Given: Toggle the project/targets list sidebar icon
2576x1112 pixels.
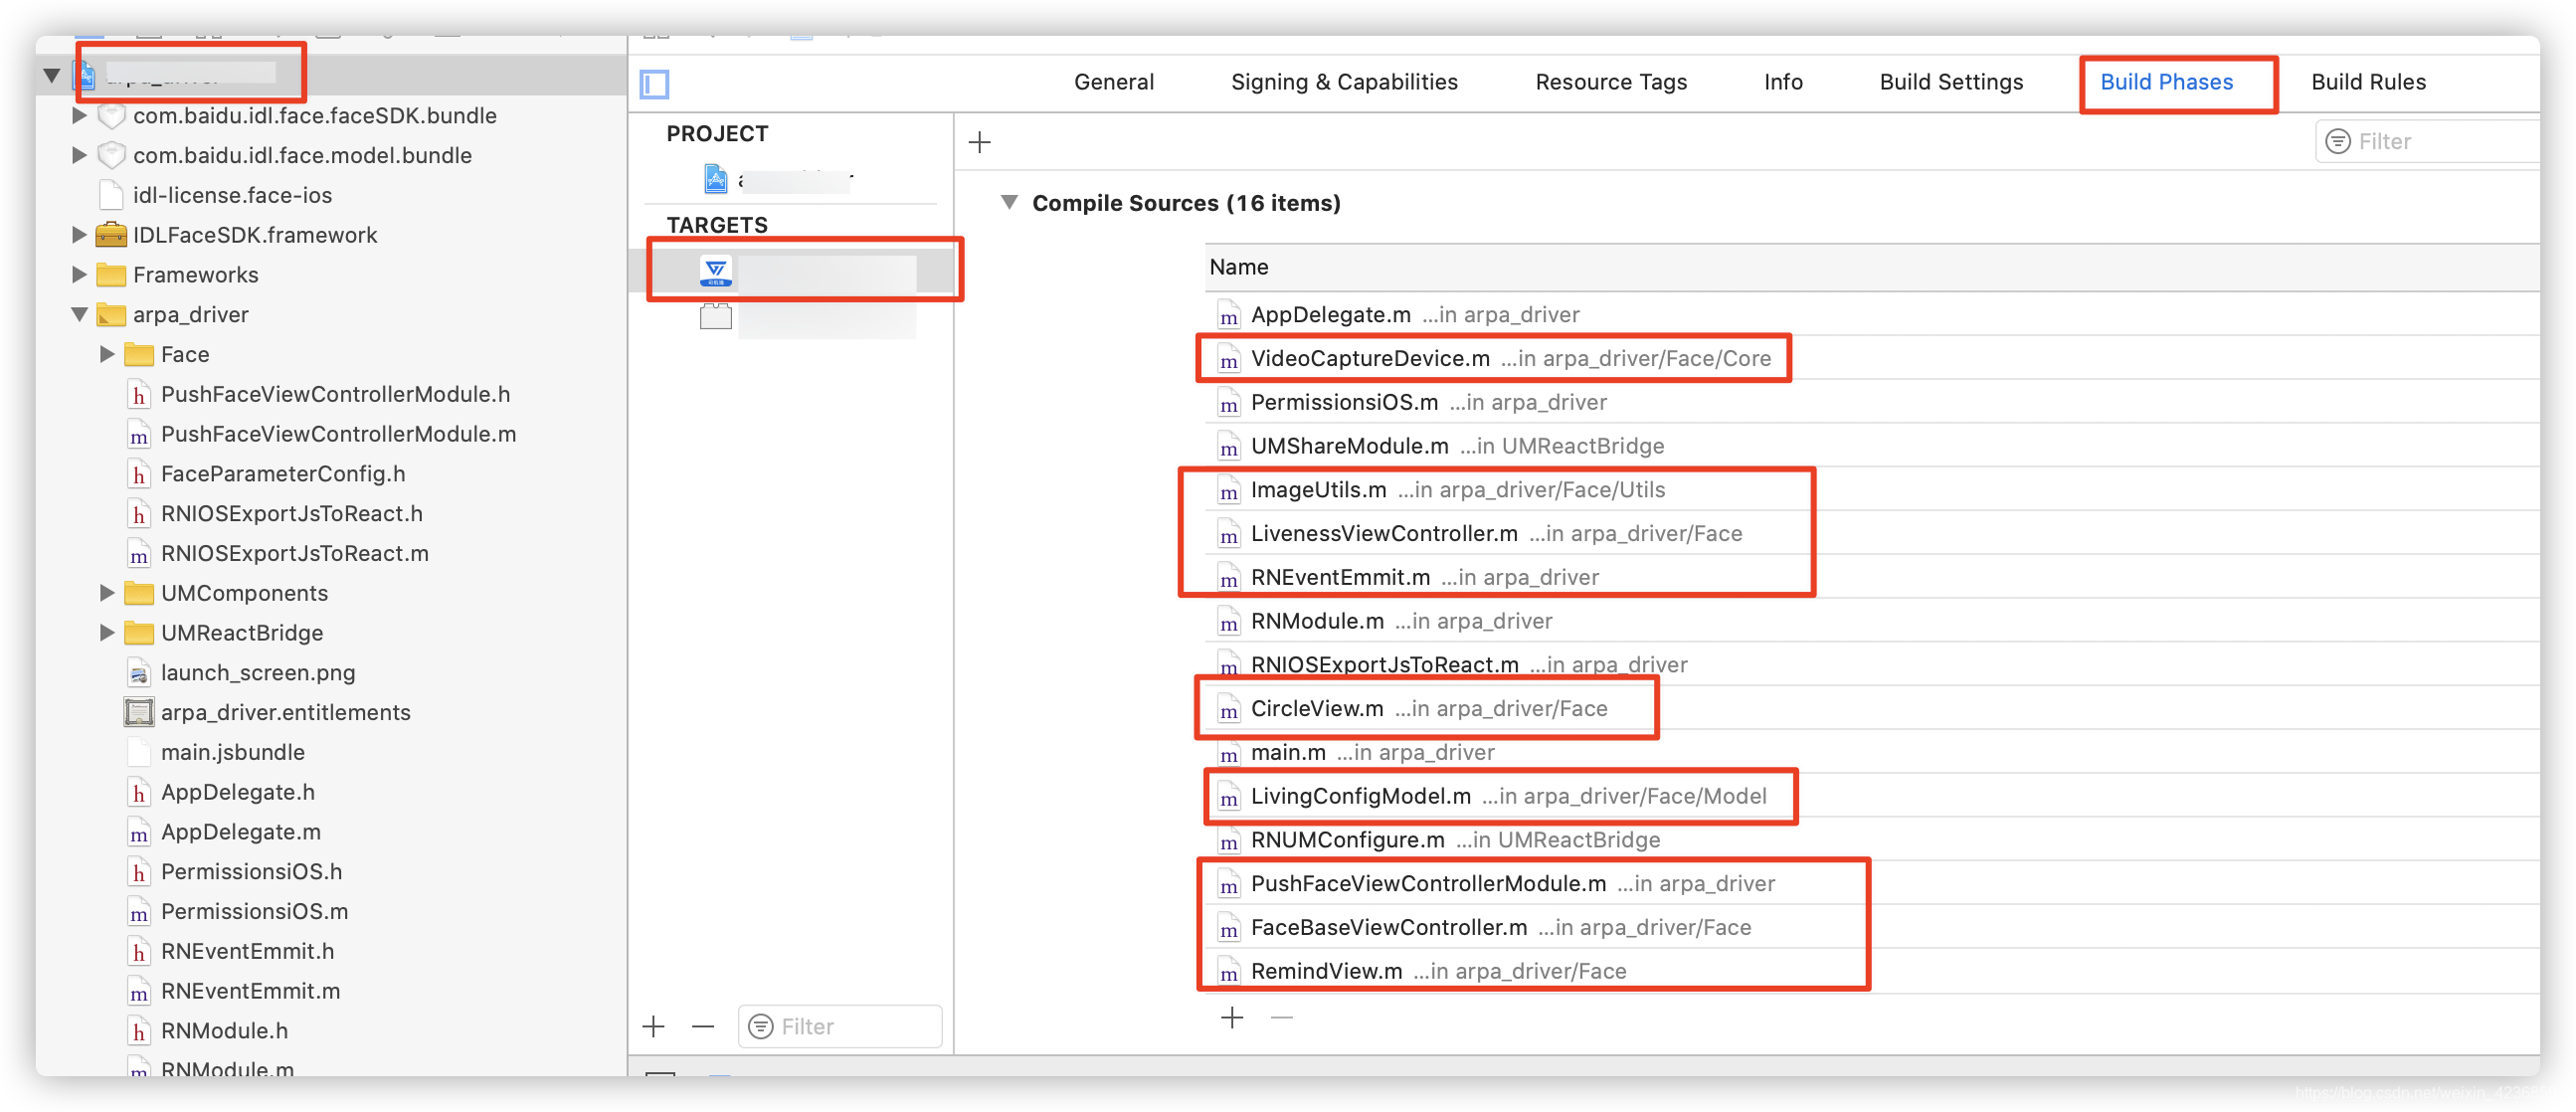Looking at the screenshot, I should click(x=654, y=84).
